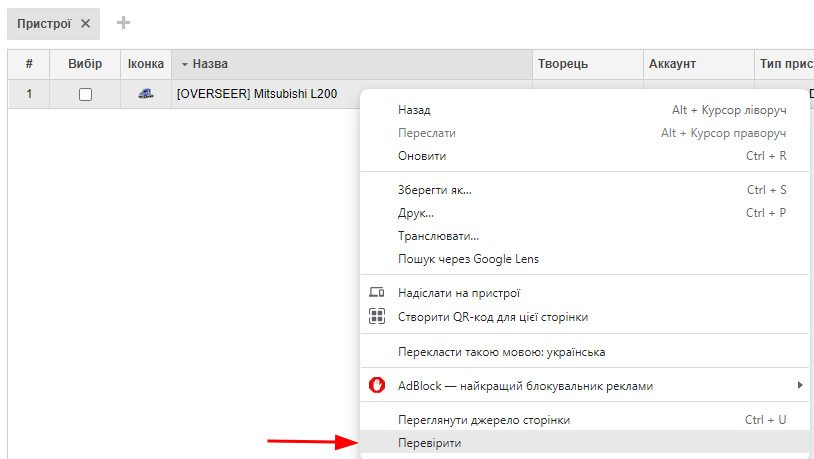814x459 pixels.
Task: Click the Аккаунт column header
Action: pyautogui.click(x=699, y=64)
